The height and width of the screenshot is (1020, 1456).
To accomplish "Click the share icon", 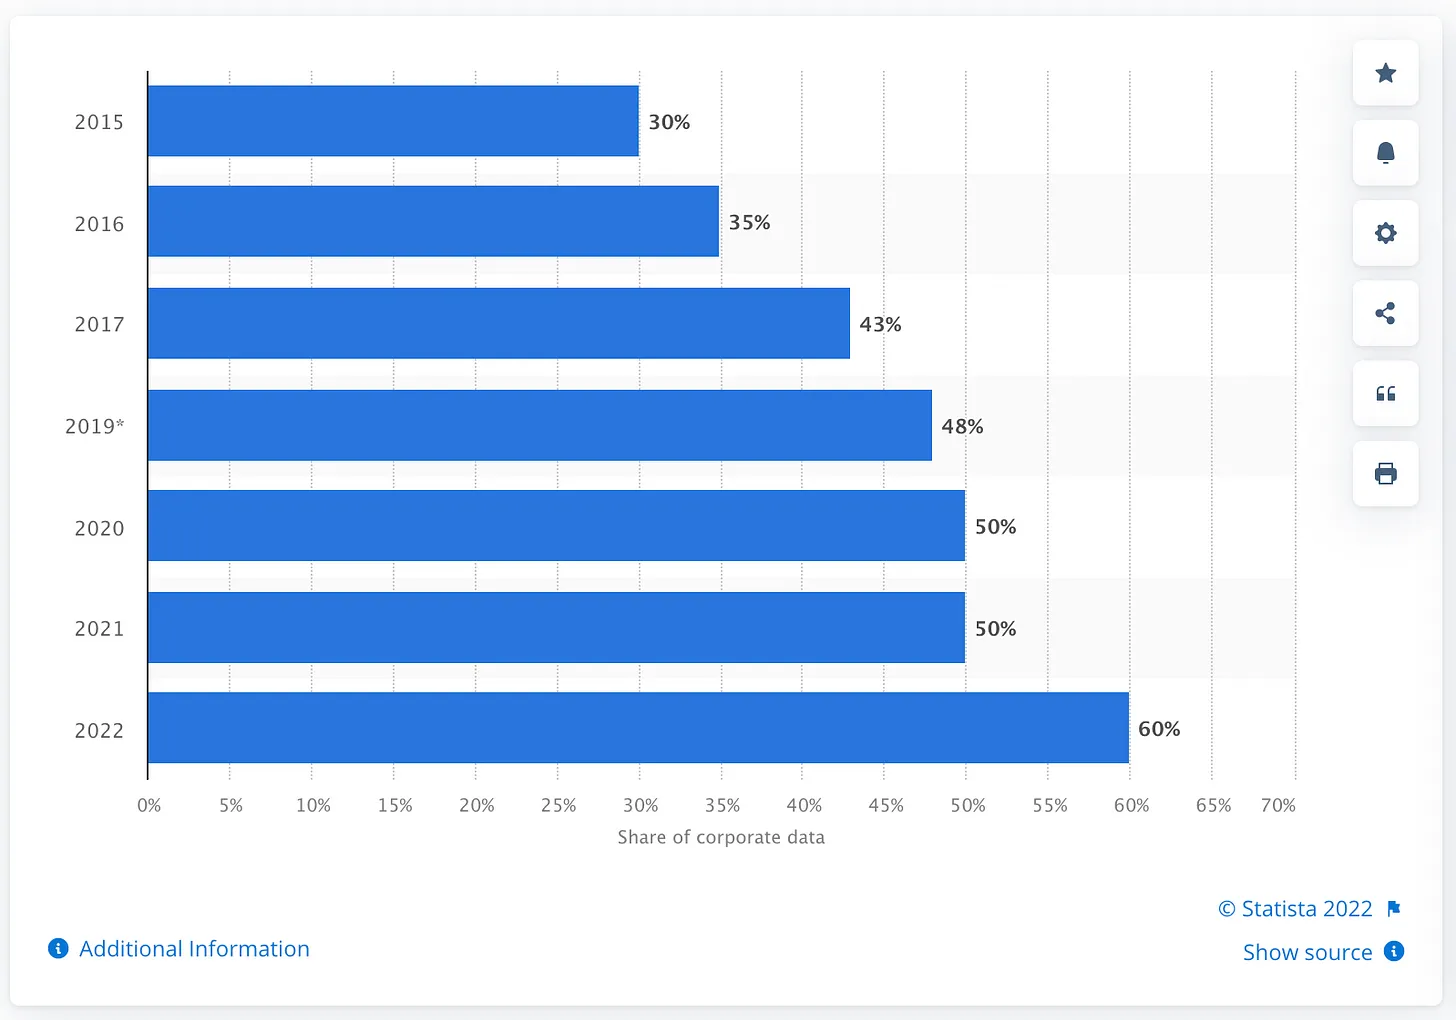I will pos(1385,313).
